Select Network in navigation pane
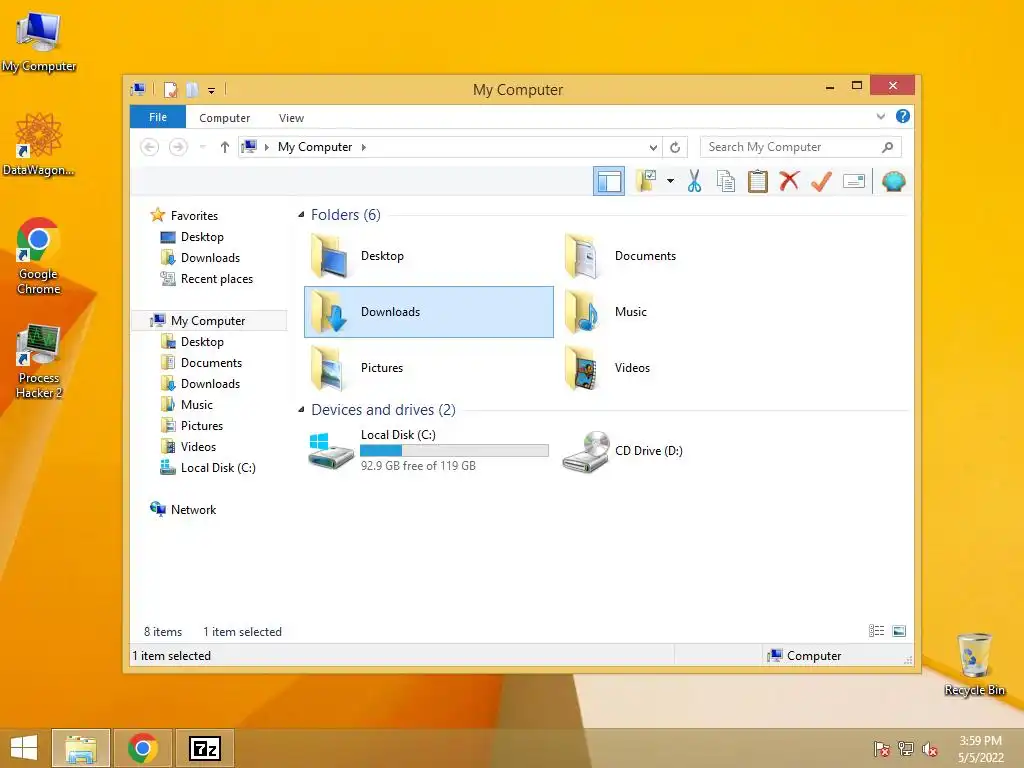The image size is (1024, 768). coord(193,509)
